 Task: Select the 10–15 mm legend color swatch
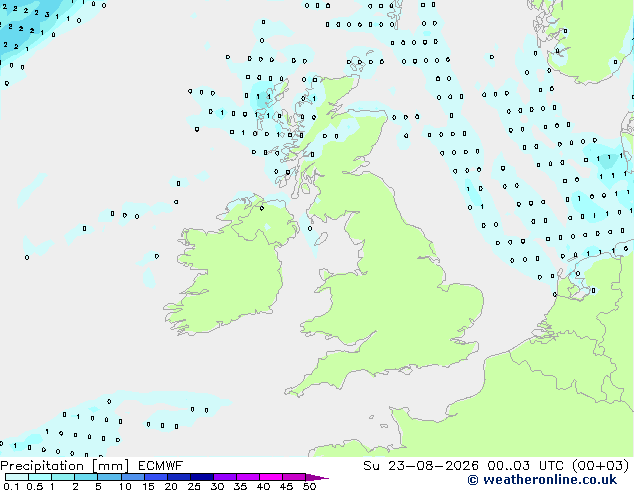pos(132,477)
